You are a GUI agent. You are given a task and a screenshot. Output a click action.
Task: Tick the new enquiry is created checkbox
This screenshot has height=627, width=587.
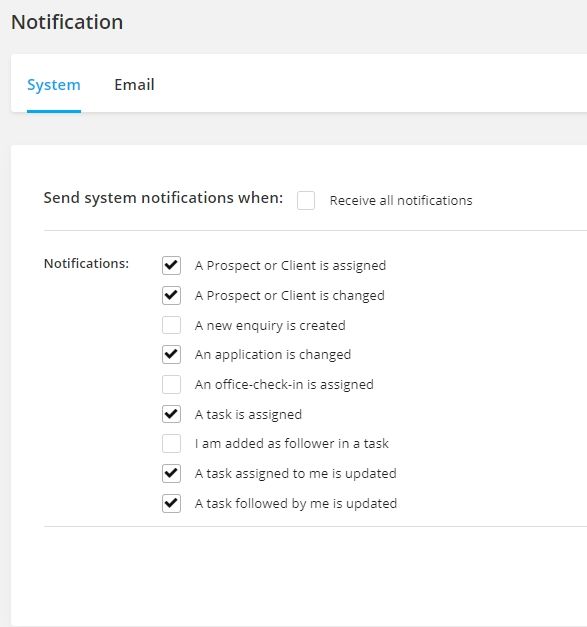171,325
